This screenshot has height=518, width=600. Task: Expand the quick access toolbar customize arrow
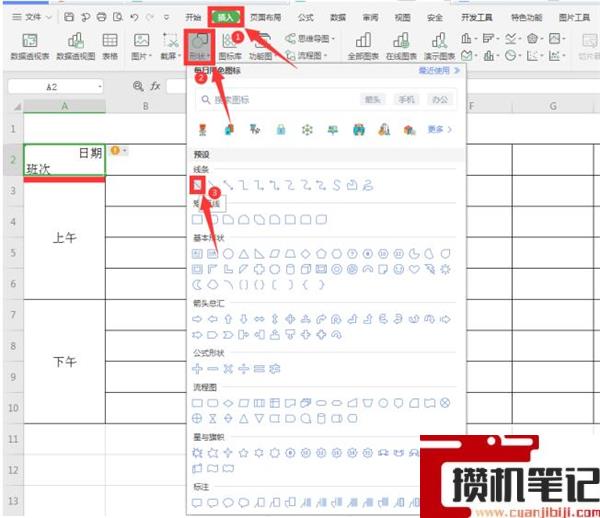click(x=166, y=17)
